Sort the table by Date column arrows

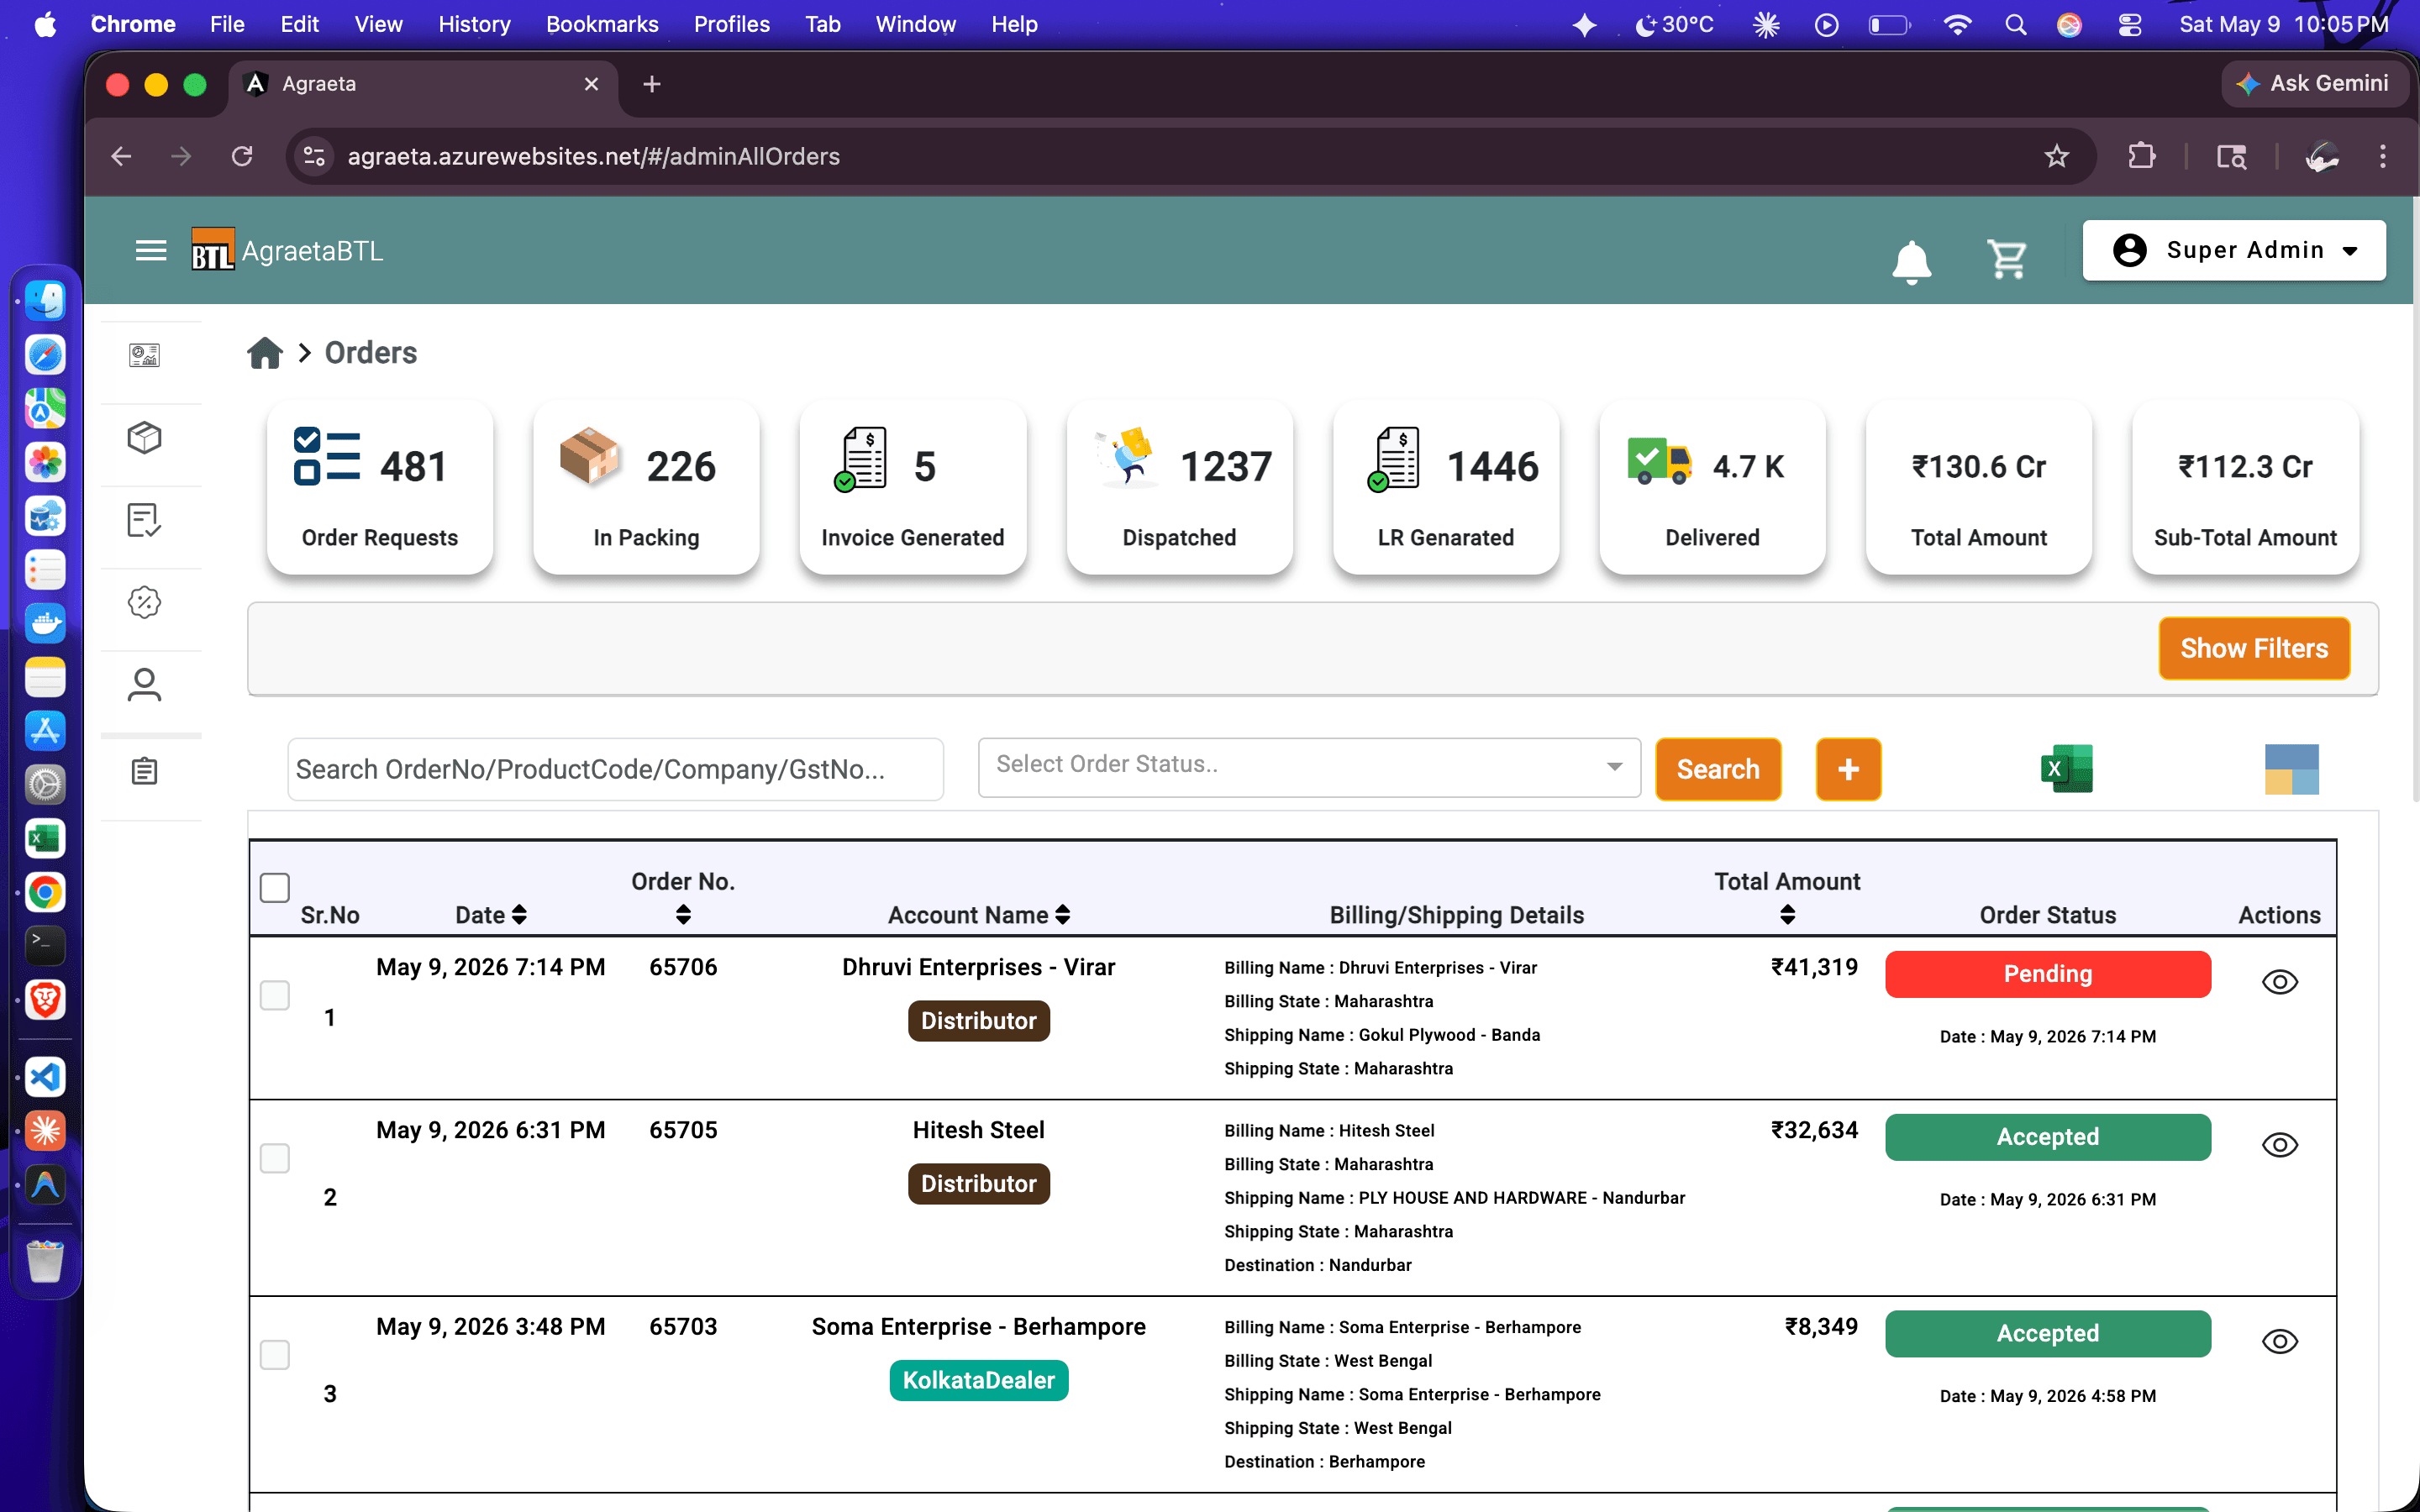pyautogui.click(x=519, y=914)
